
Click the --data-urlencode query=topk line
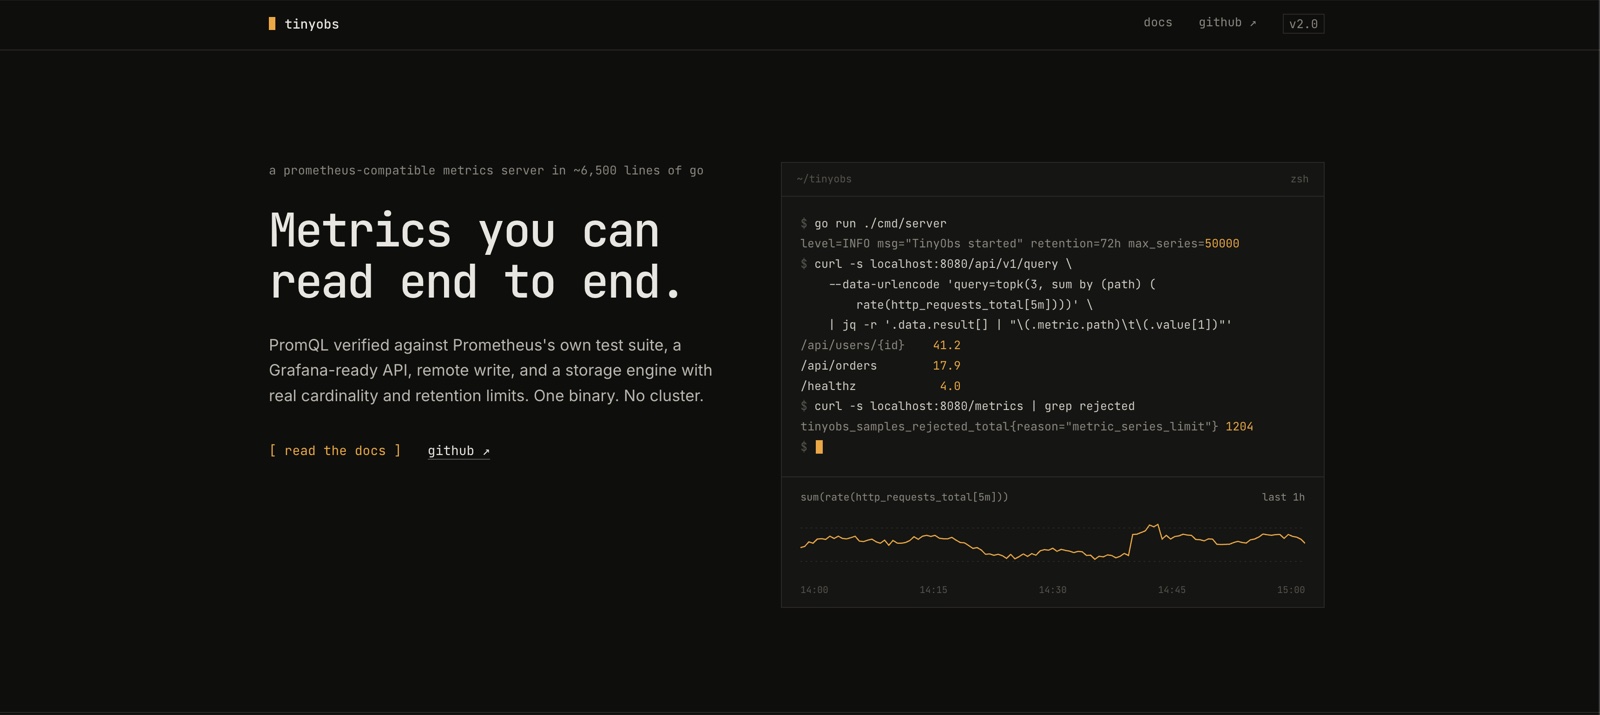(x=992, y=285)
